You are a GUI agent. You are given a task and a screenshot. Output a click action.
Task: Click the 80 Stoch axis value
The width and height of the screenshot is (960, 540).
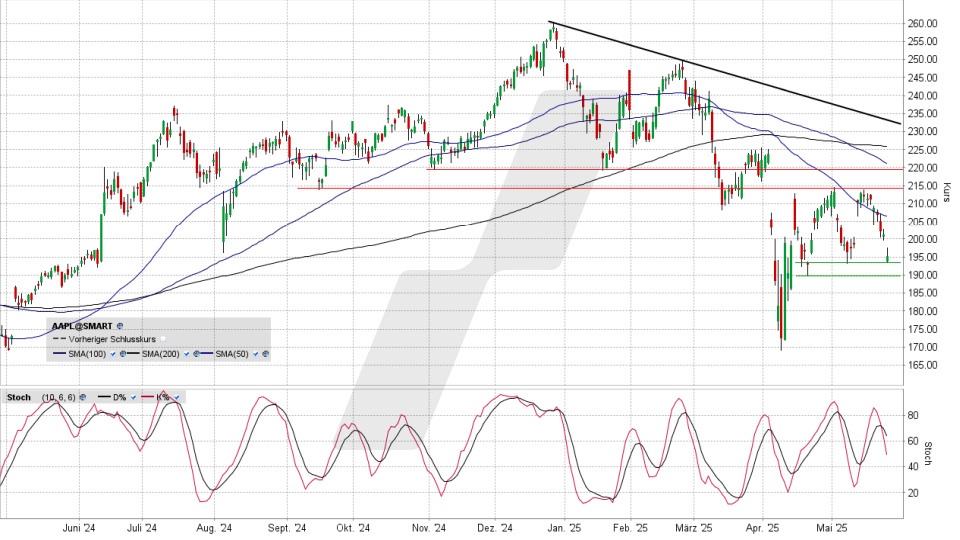click(913, 416)
